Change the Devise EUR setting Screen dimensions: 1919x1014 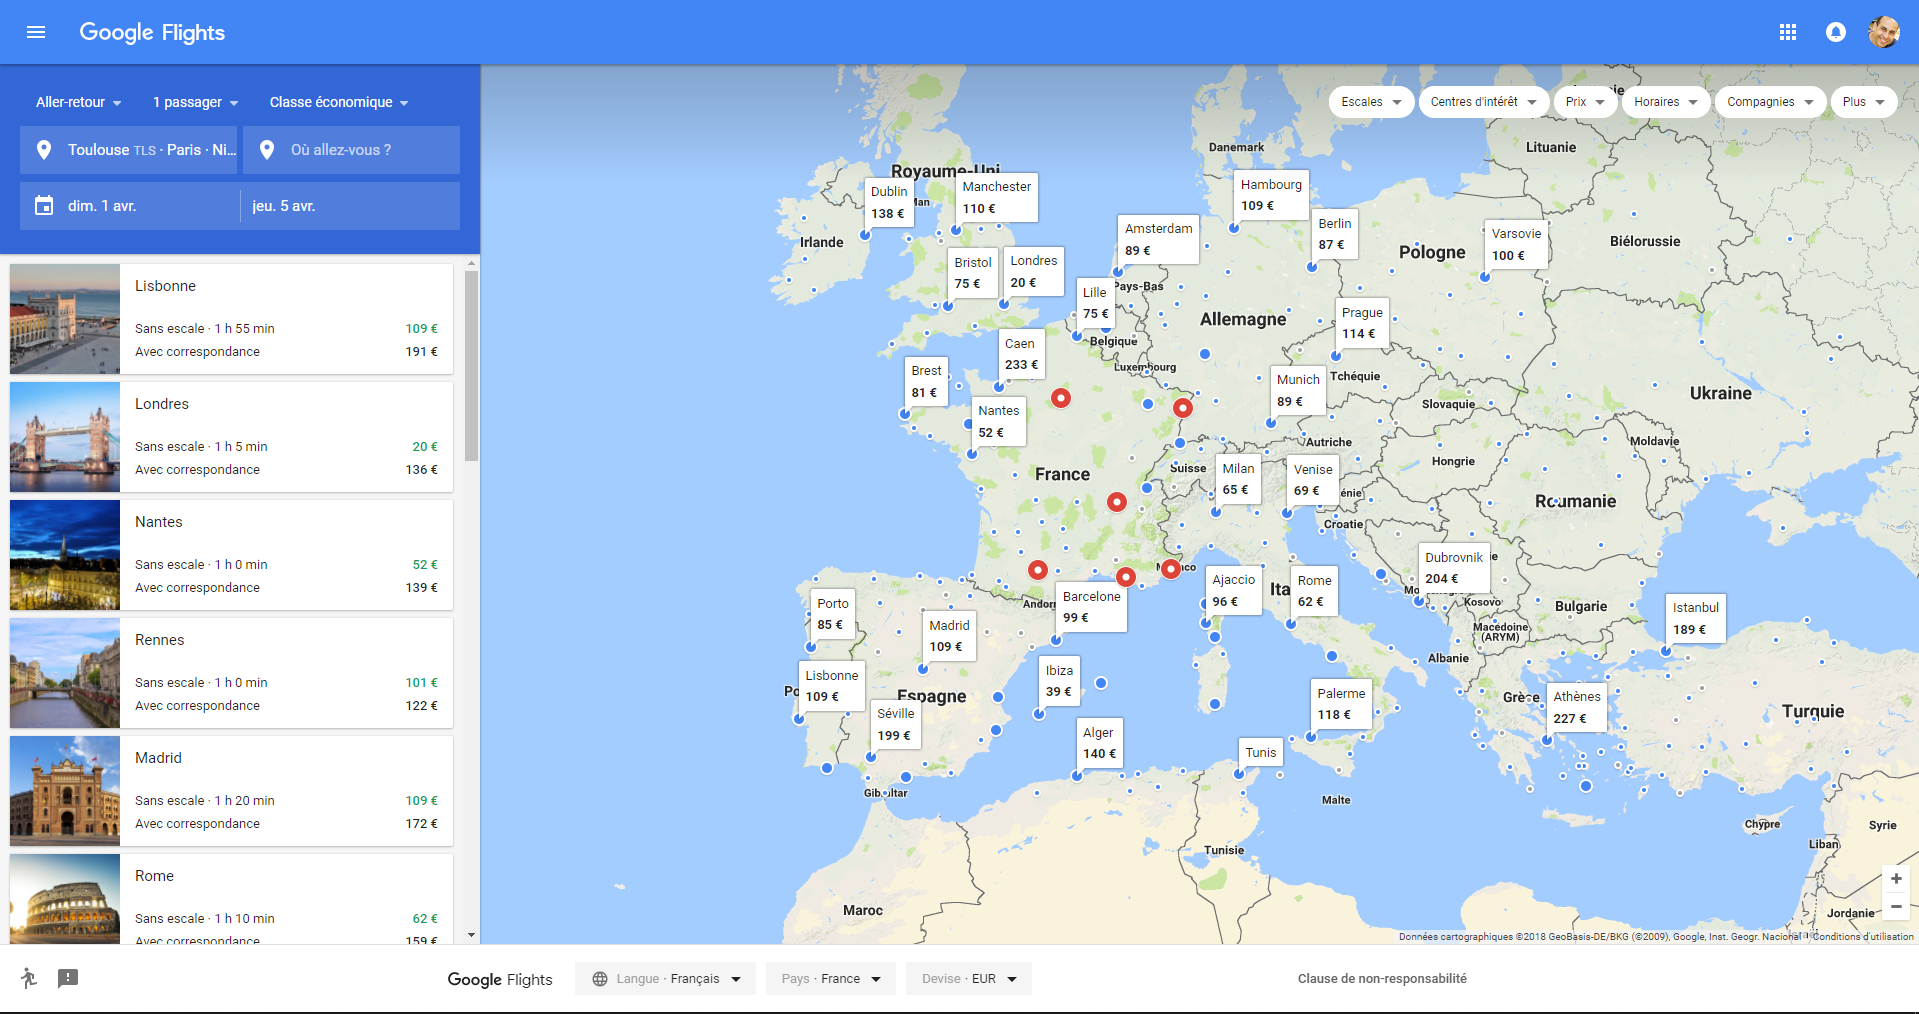969,979
